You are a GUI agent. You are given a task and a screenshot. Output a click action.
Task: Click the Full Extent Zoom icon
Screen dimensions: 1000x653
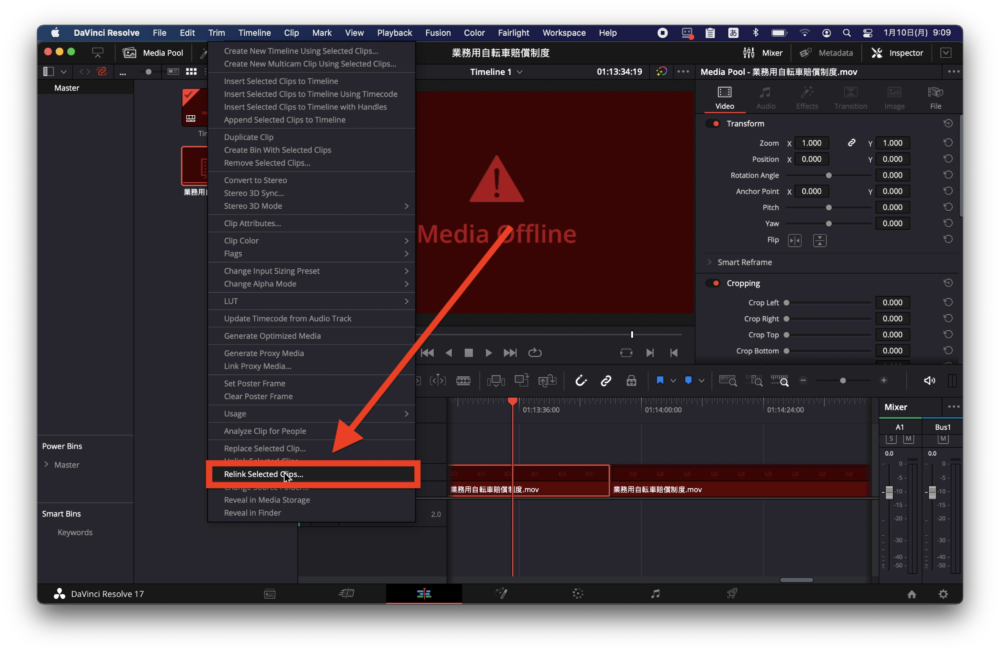[728, 381]
